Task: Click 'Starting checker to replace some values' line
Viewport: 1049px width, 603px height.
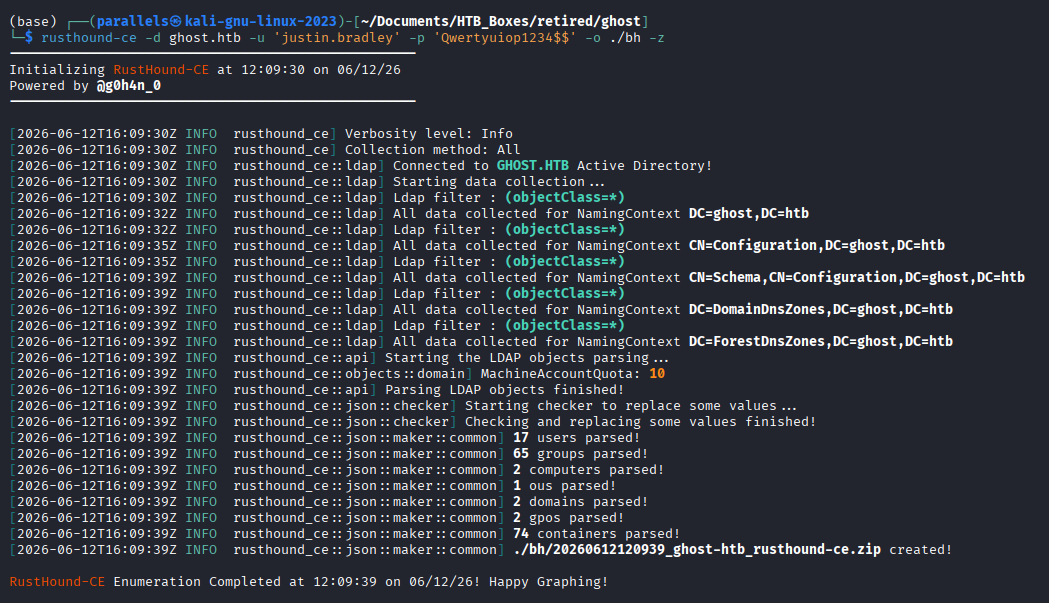Action: (631, 406)
